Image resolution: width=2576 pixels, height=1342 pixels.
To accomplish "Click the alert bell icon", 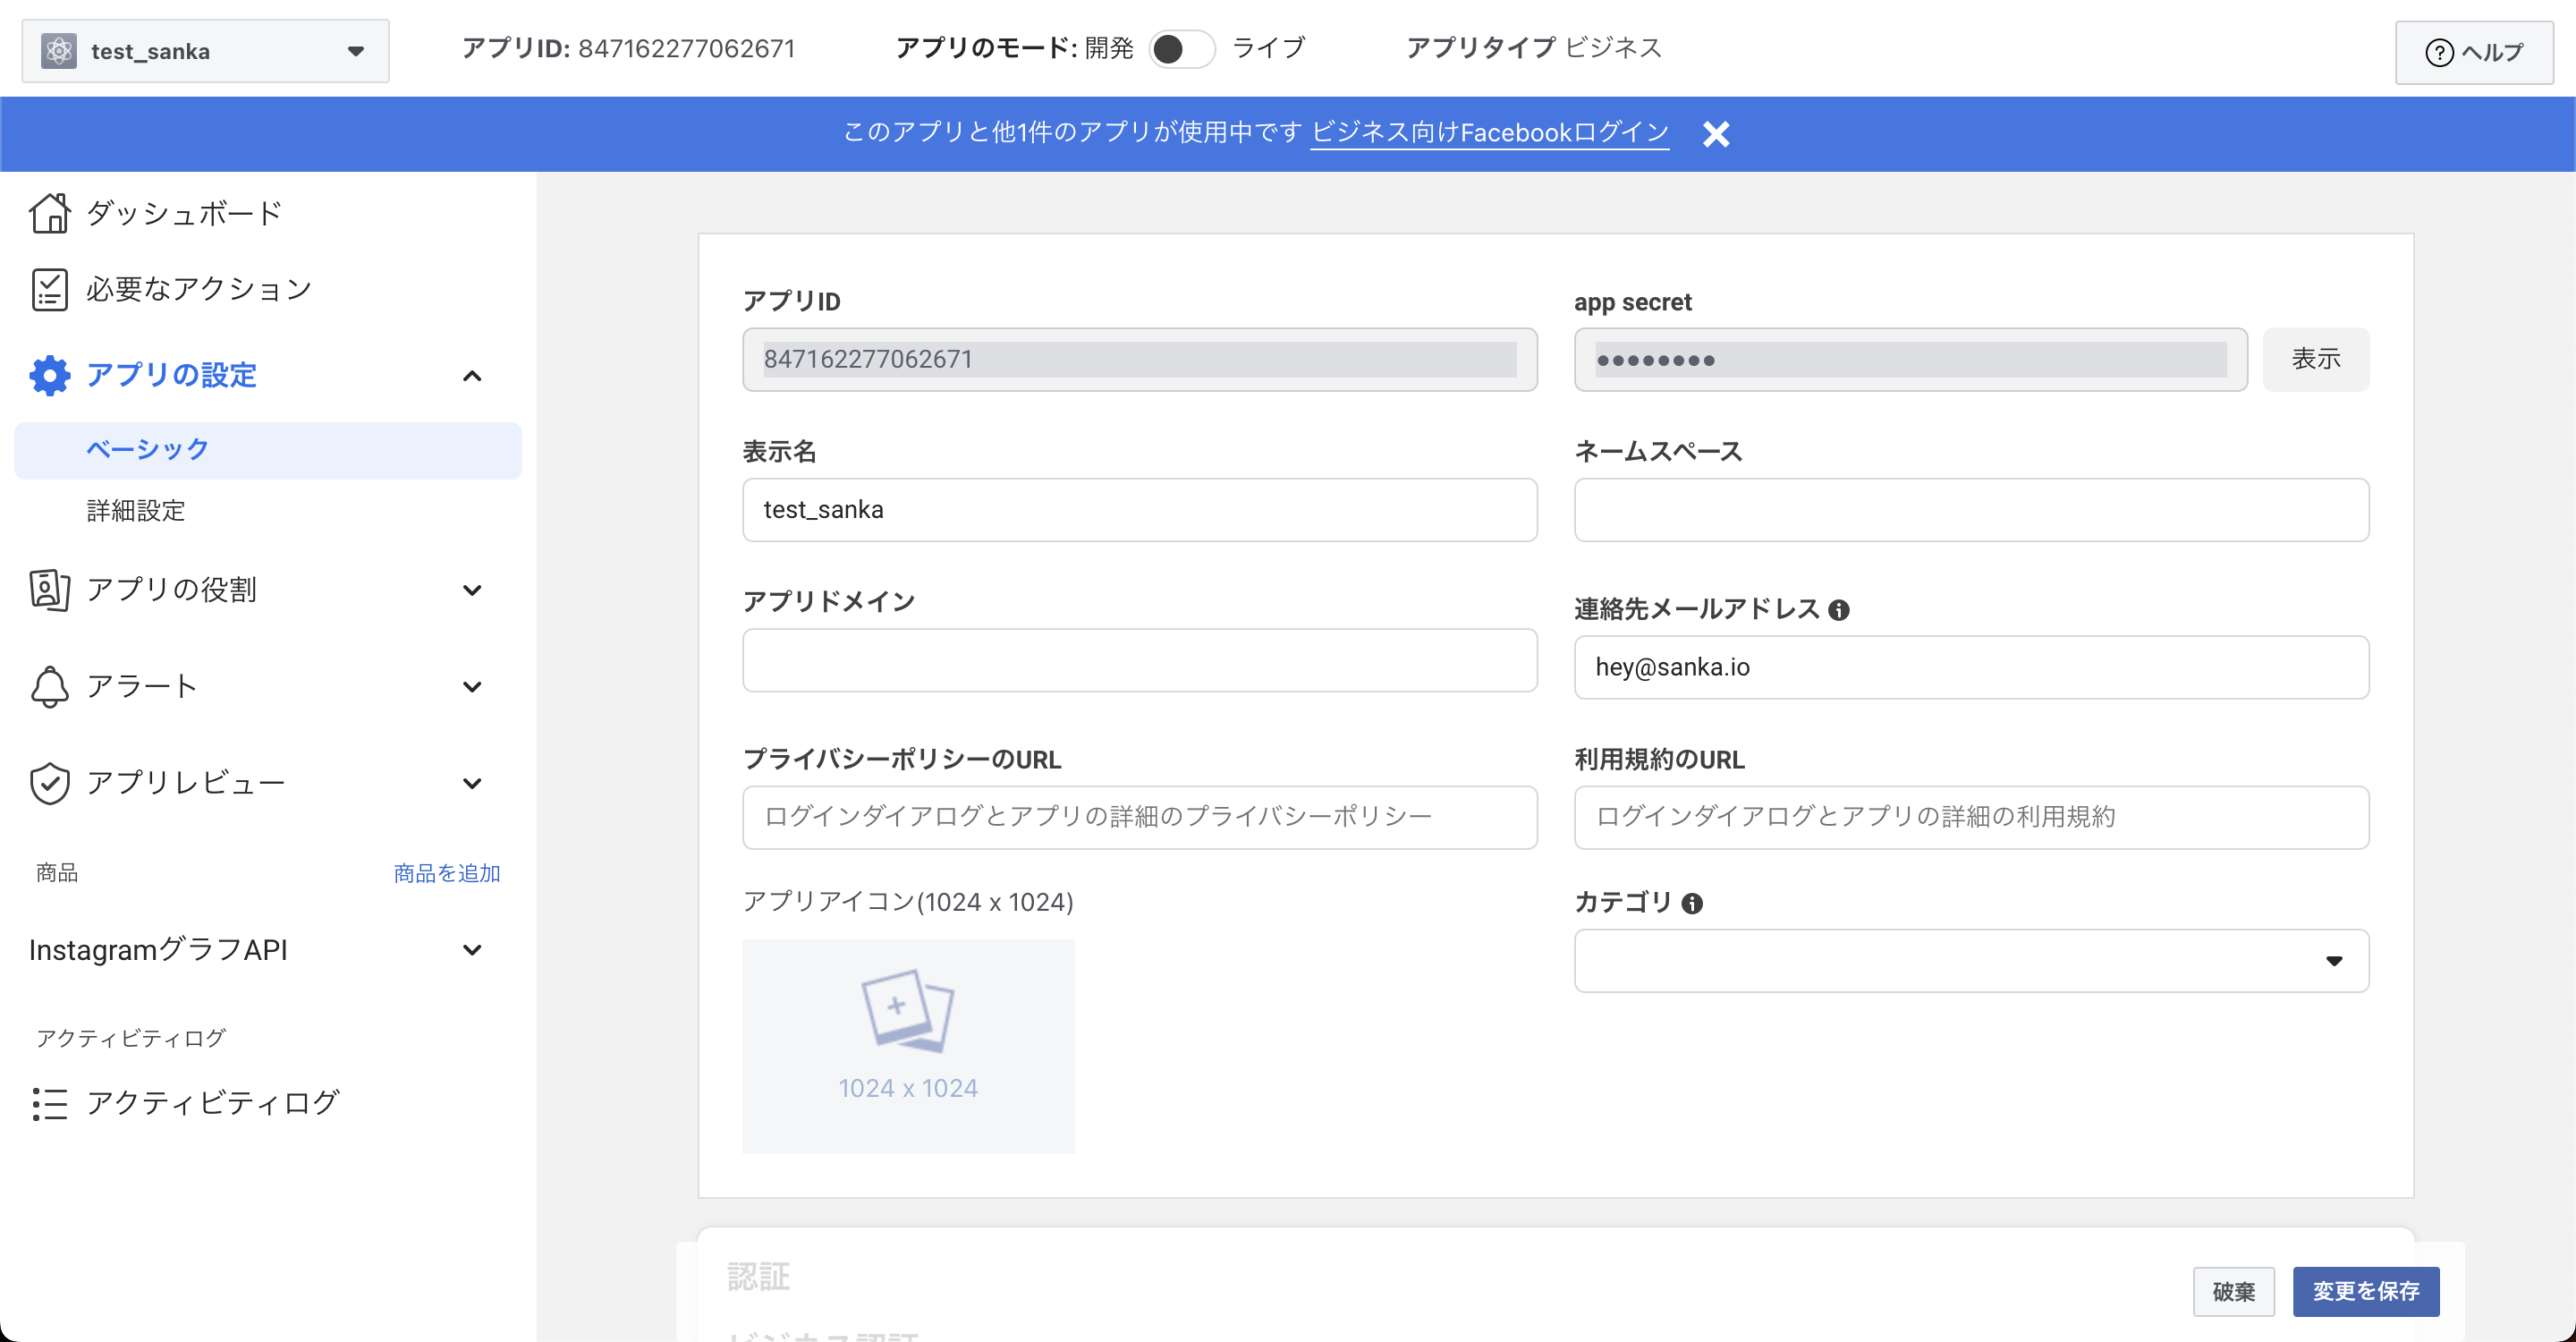I will coord(49,687).
